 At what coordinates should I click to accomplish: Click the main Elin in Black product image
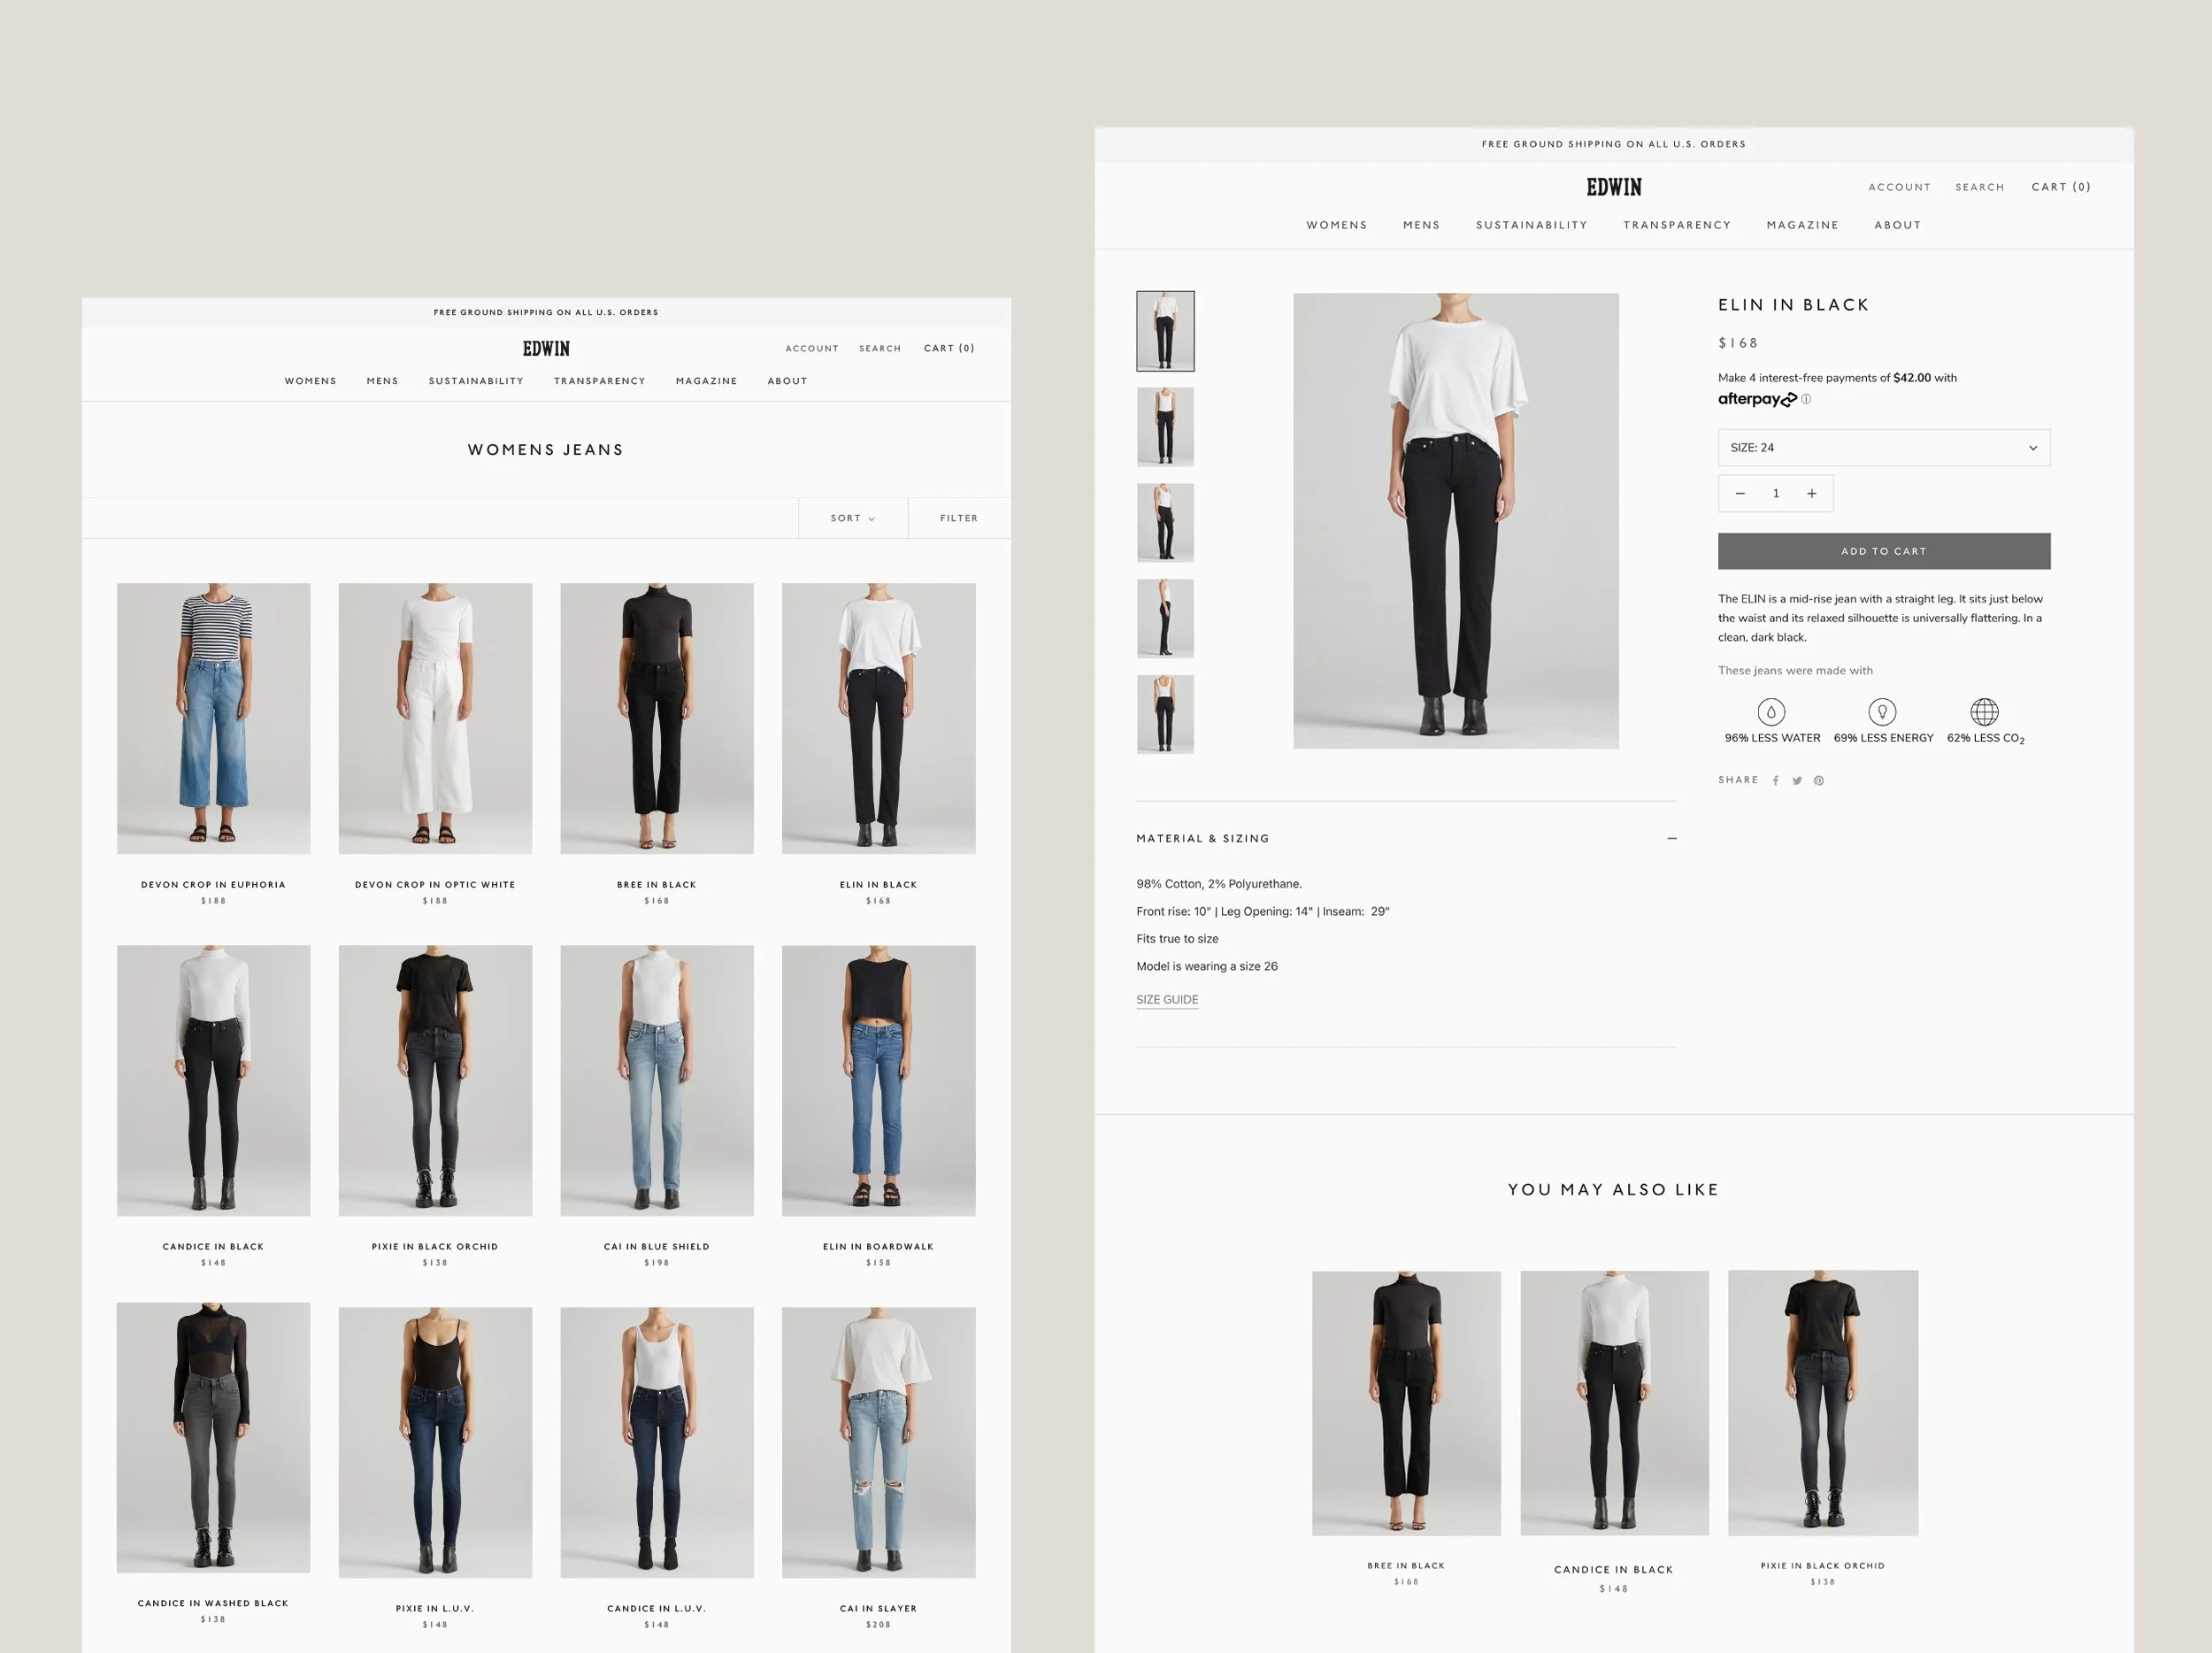coord(1455,520)
